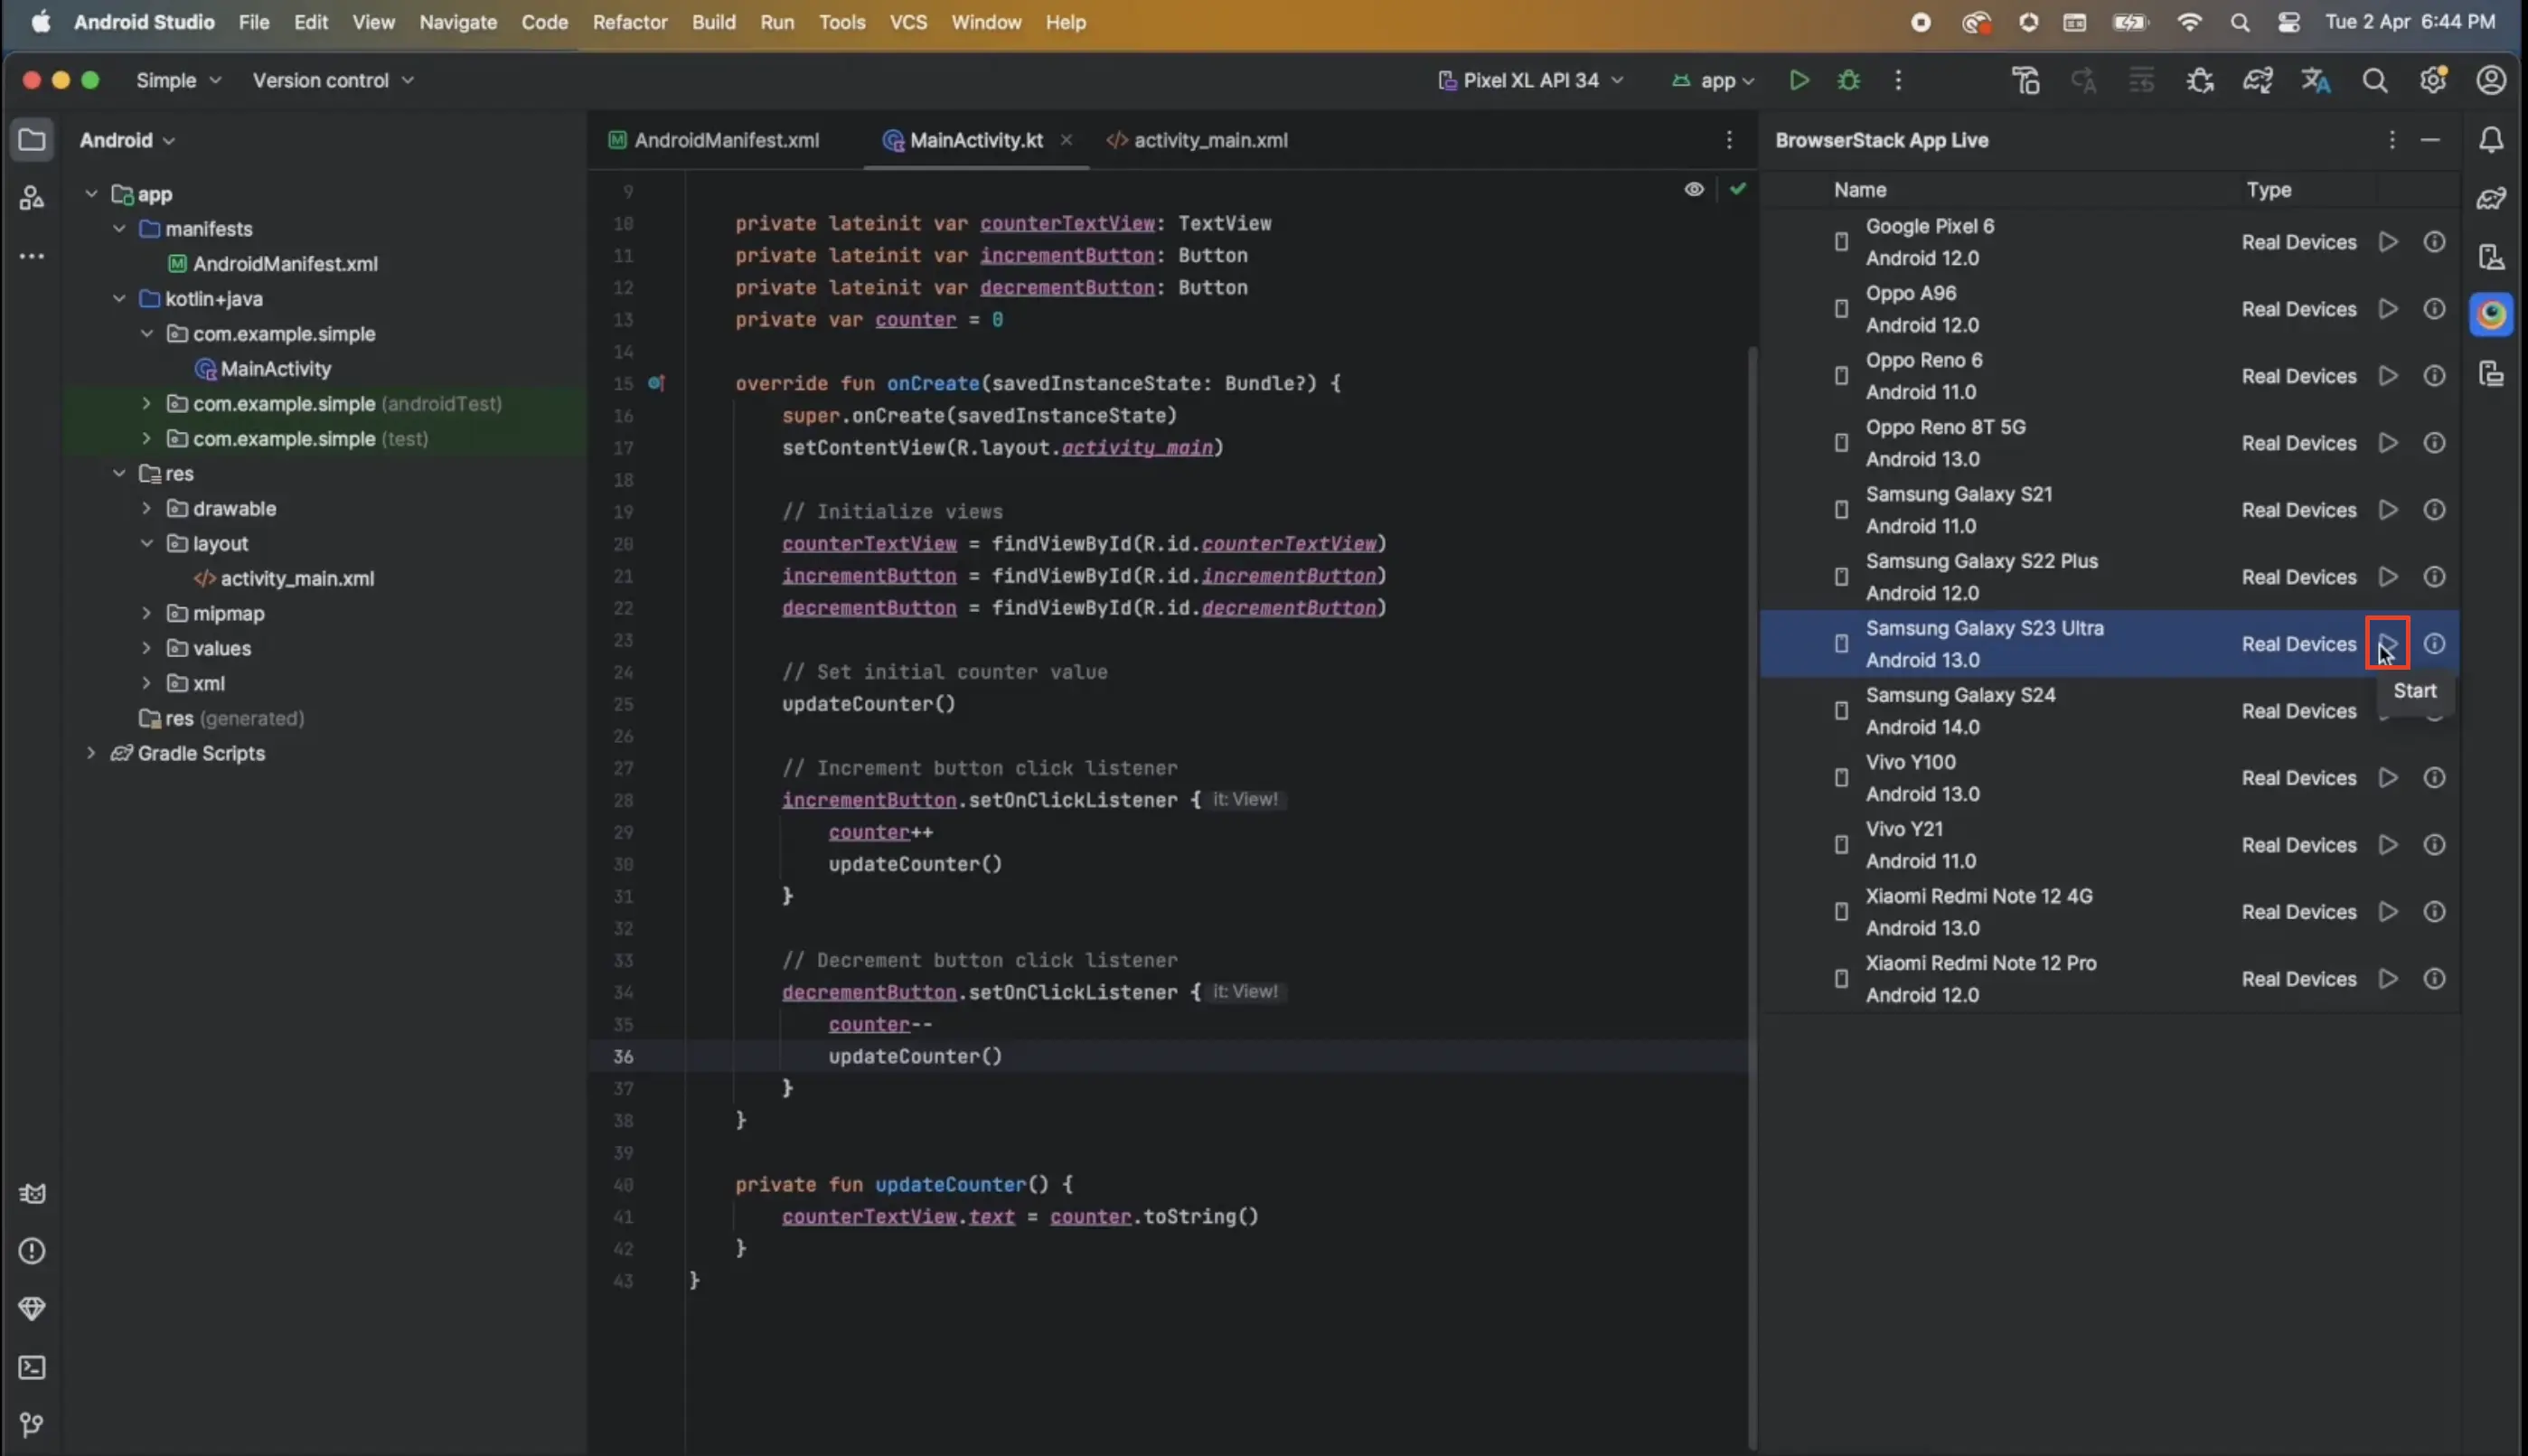This screenshot has height=1456, width=2528.
Task: Click the Version control button
Action: click(x=332, y=80)
